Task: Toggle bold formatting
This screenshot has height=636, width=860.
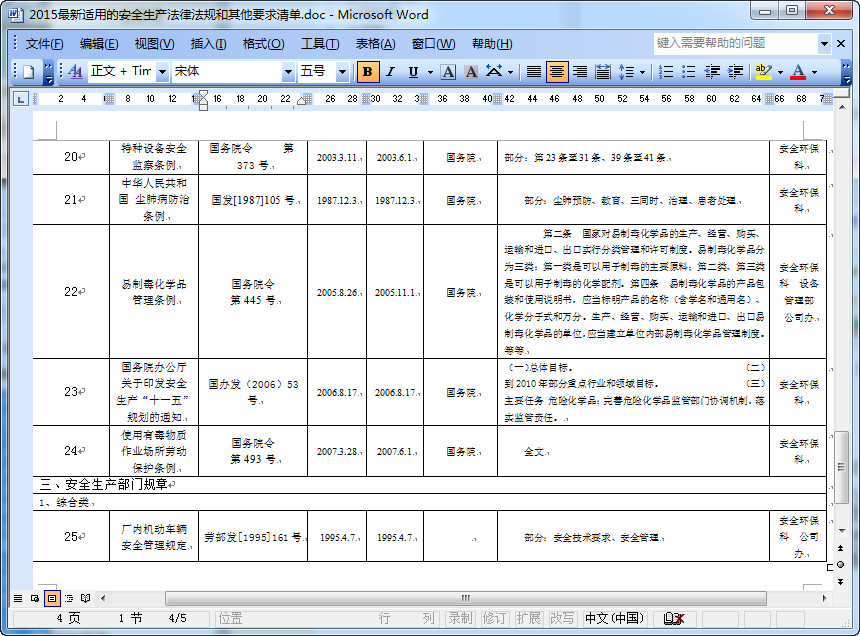Action: (367, 72)
